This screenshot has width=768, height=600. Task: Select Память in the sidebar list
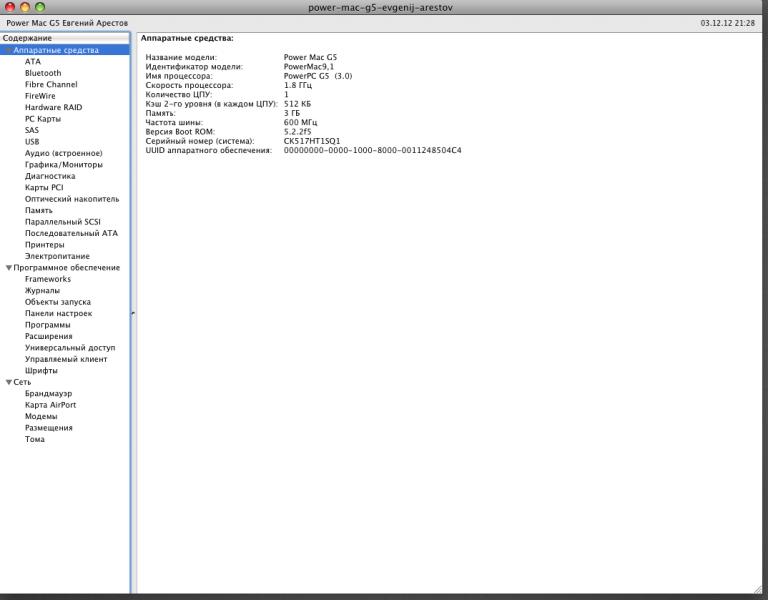(x=39, y=211)
